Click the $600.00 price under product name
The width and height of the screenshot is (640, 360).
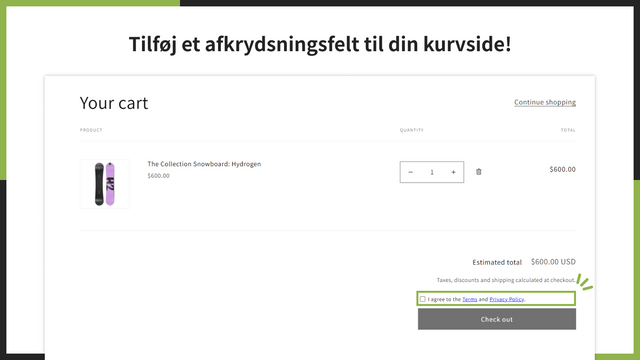tap(158, 176)
